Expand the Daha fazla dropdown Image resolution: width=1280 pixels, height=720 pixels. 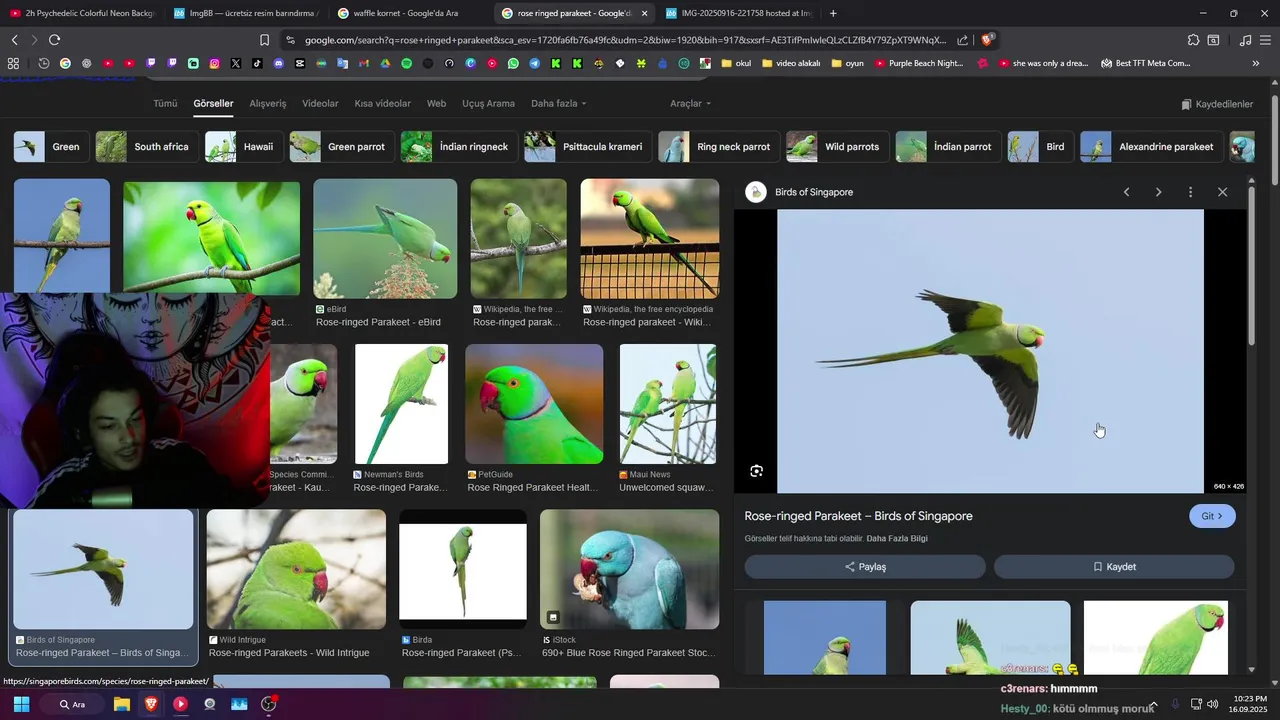pyautogui.click(x=559, y=103)
